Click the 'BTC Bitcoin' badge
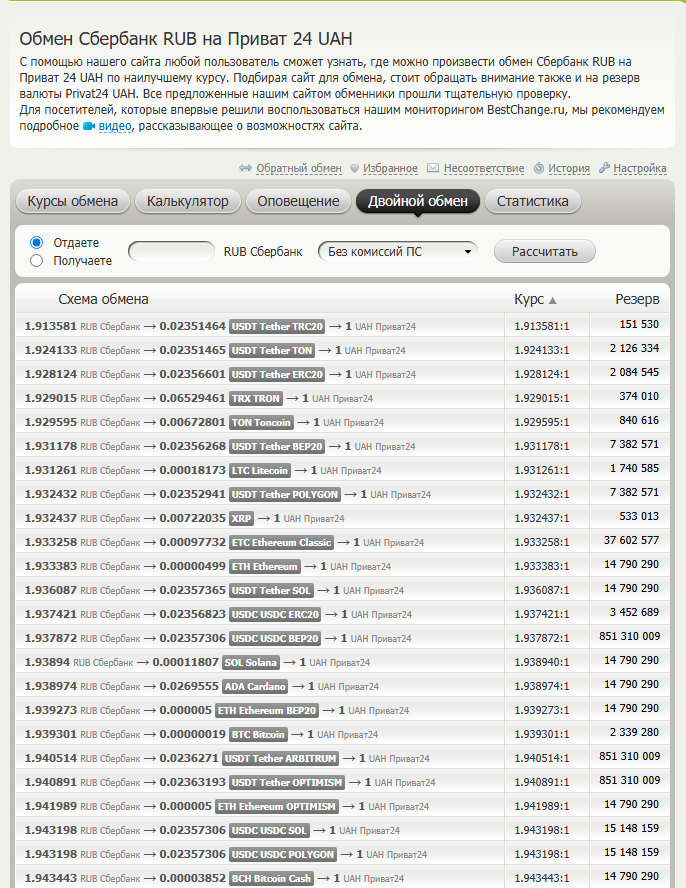686x888 pixels. 258,734
